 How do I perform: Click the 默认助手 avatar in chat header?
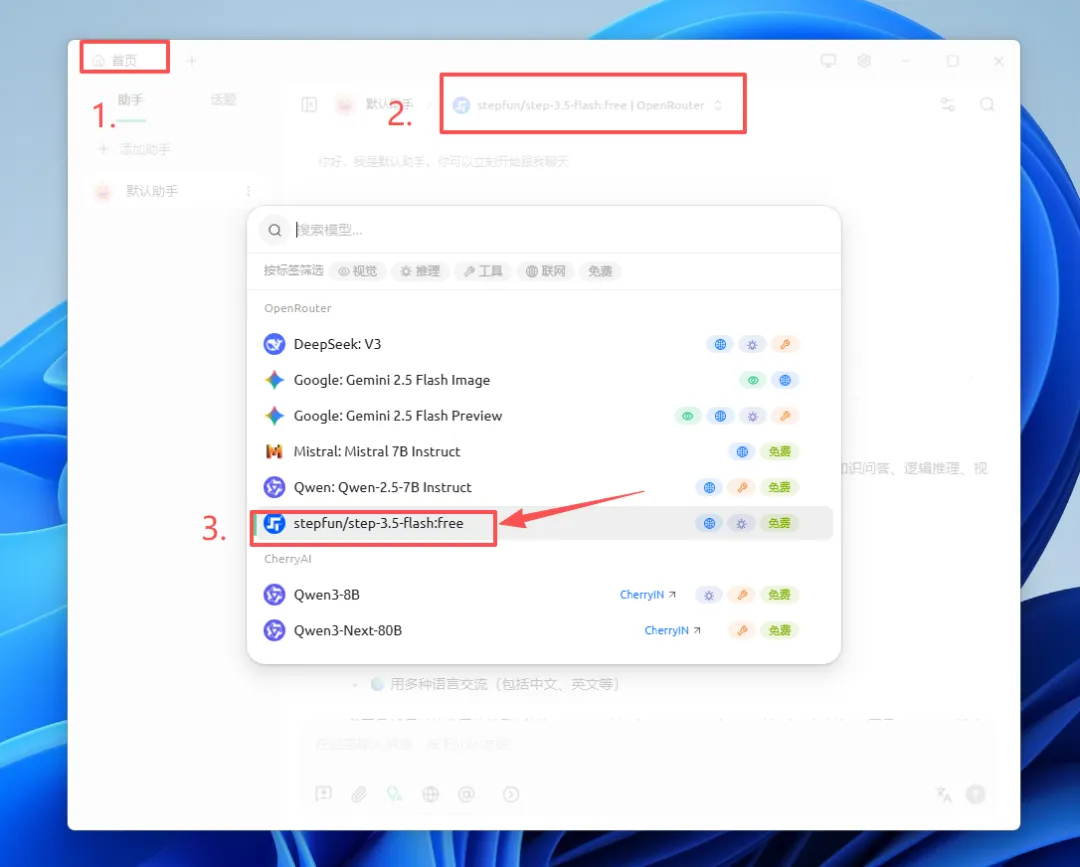coord(344,105)
